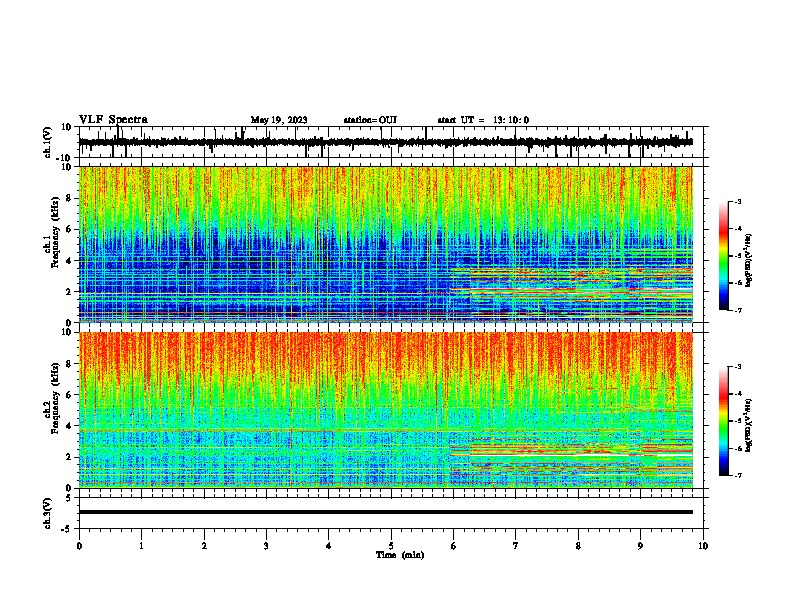
Task: Click the ch.3 flat voltage trace
Action: (386, 512)
